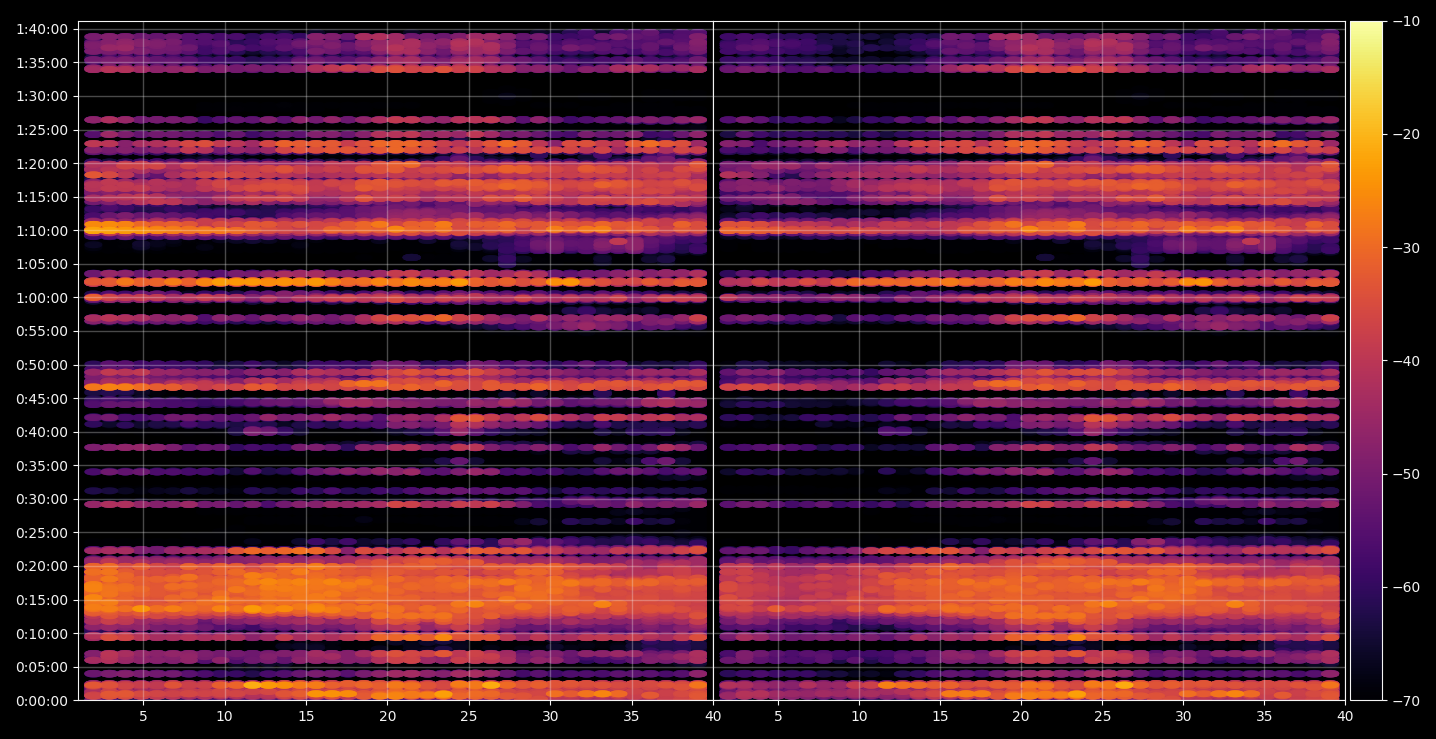Click the 0:50:00 time axis label
The width and height of the screenshot is (1436, 739).
(x=42, y=365)
